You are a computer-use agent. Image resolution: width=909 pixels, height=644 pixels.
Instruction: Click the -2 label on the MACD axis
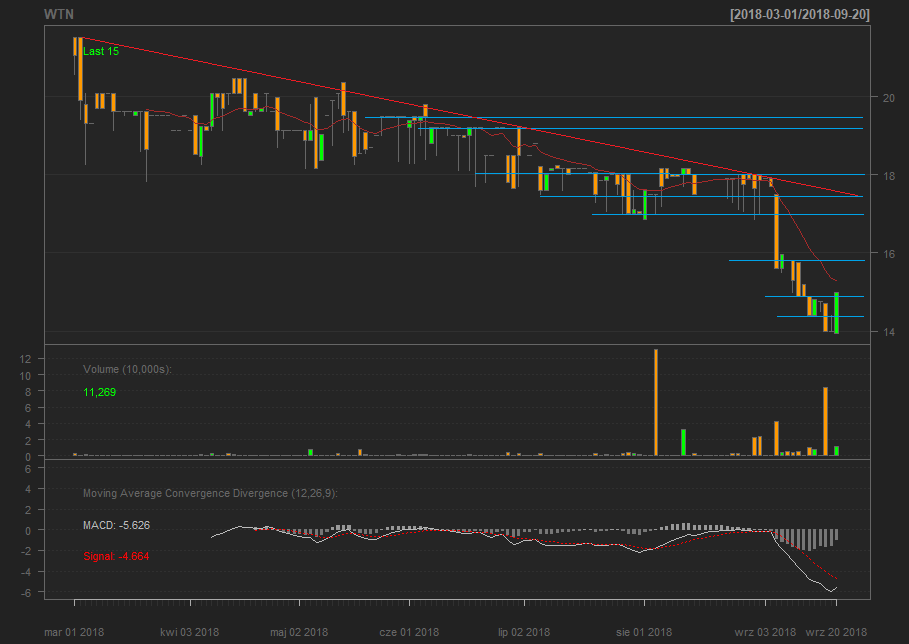point(26,551)
